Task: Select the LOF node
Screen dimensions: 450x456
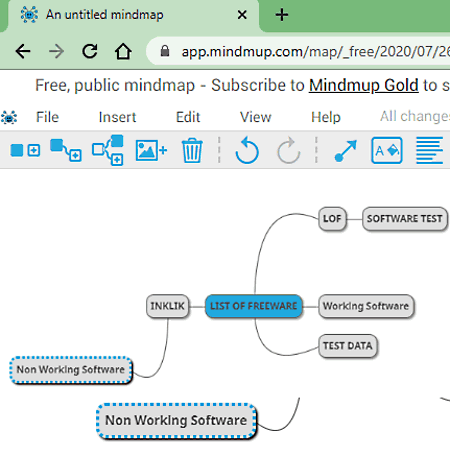Action: pyautogui.click(x=332, y=219)
